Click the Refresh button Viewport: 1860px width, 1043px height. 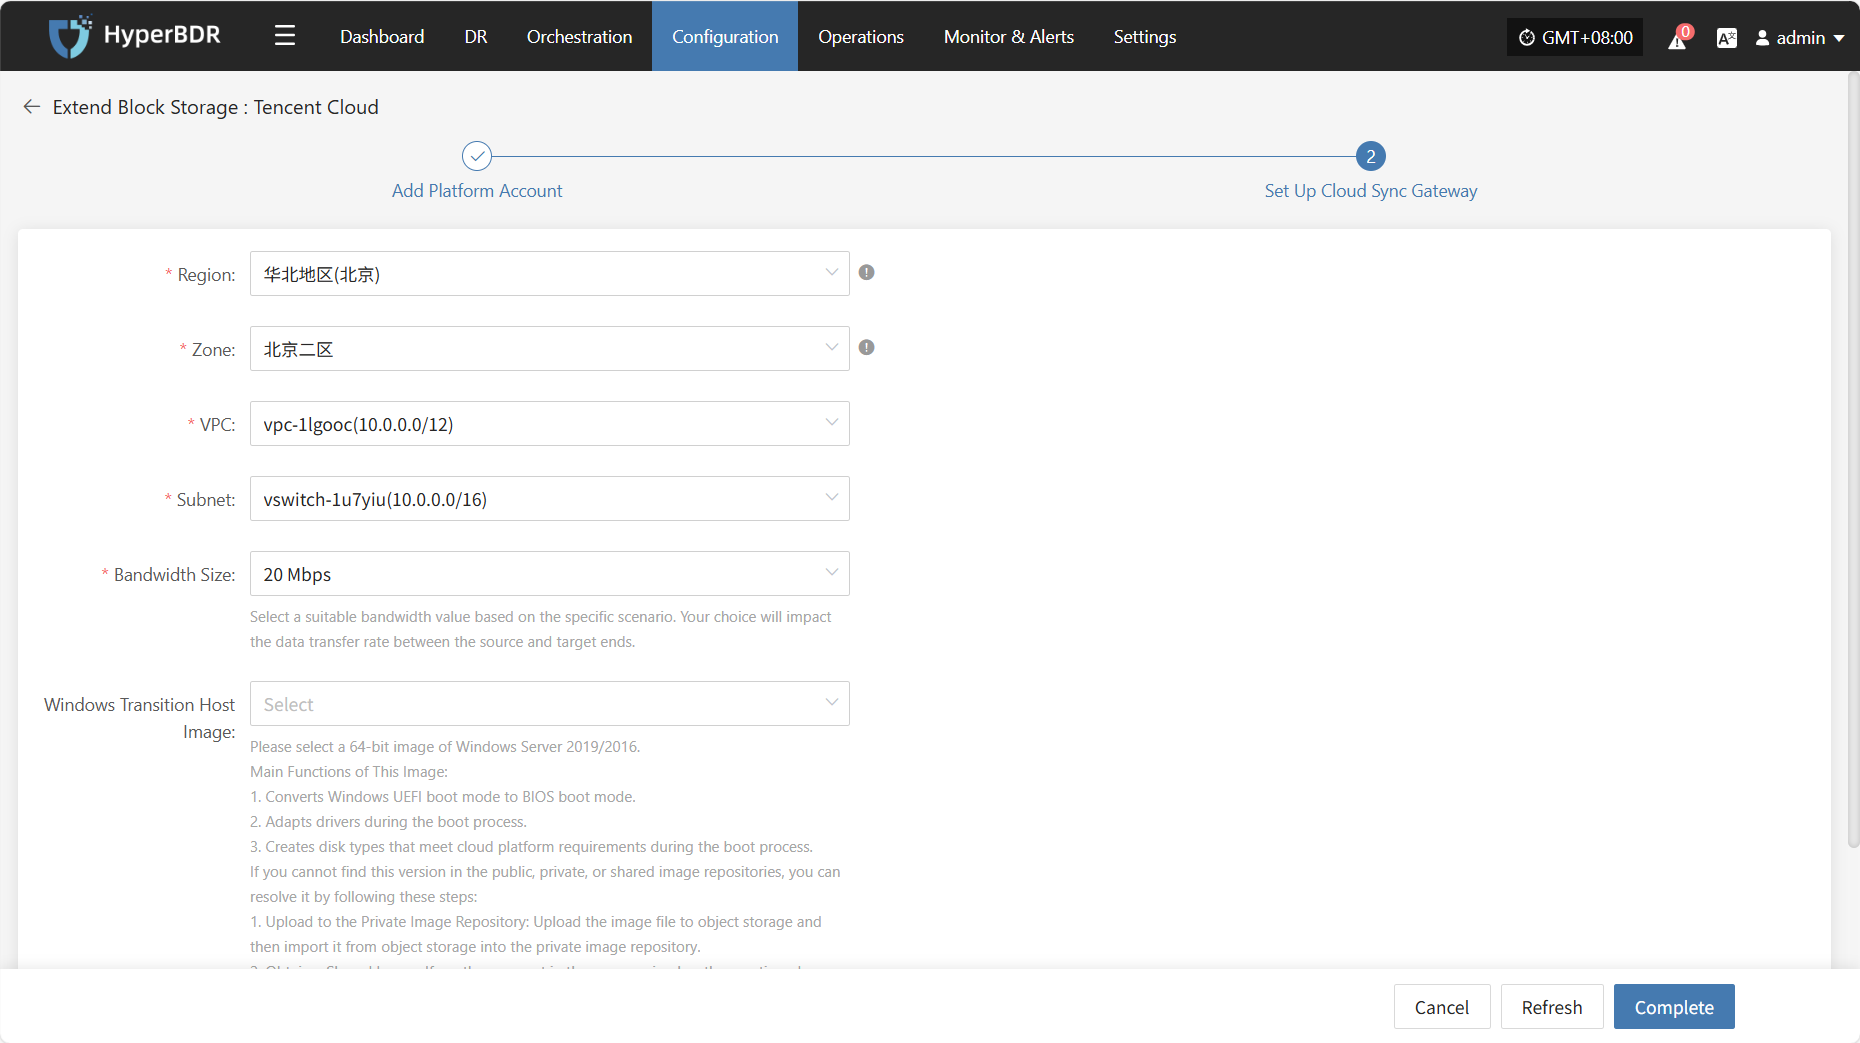point(1552,1006)
